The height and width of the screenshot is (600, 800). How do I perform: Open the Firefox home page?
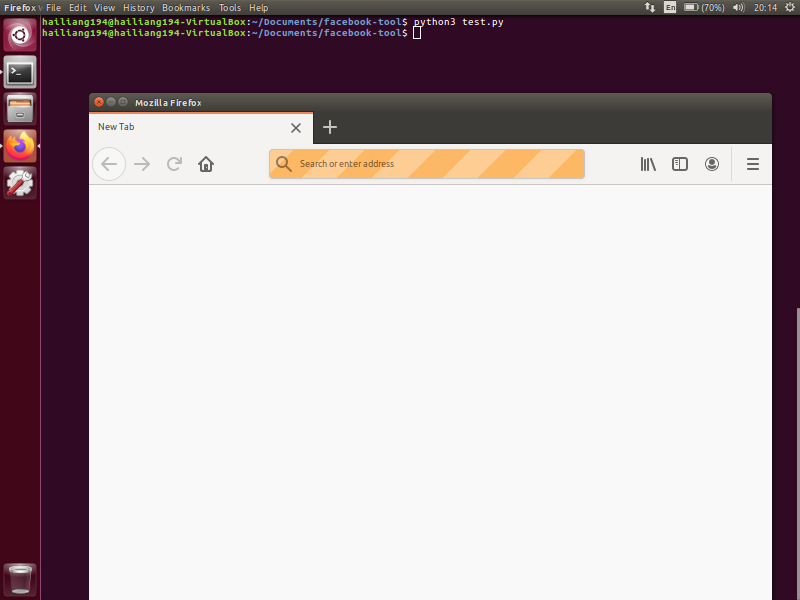206,164
